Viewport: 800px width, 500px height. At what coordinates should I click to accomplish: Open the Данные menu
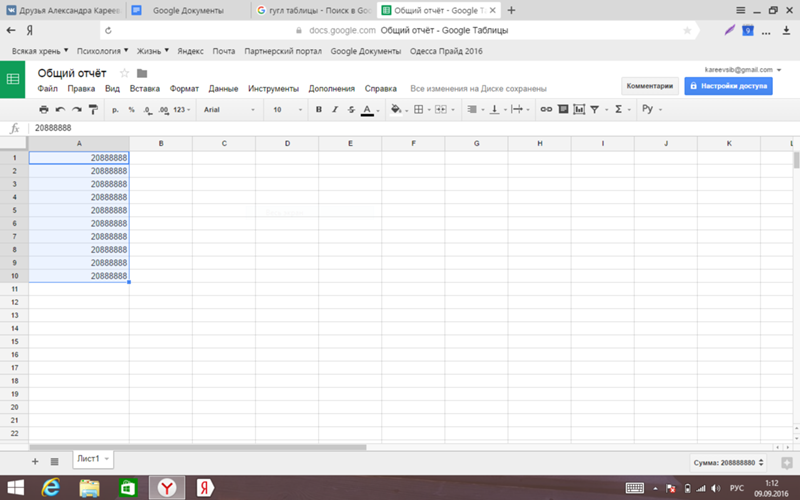click(x=223, y=88)
